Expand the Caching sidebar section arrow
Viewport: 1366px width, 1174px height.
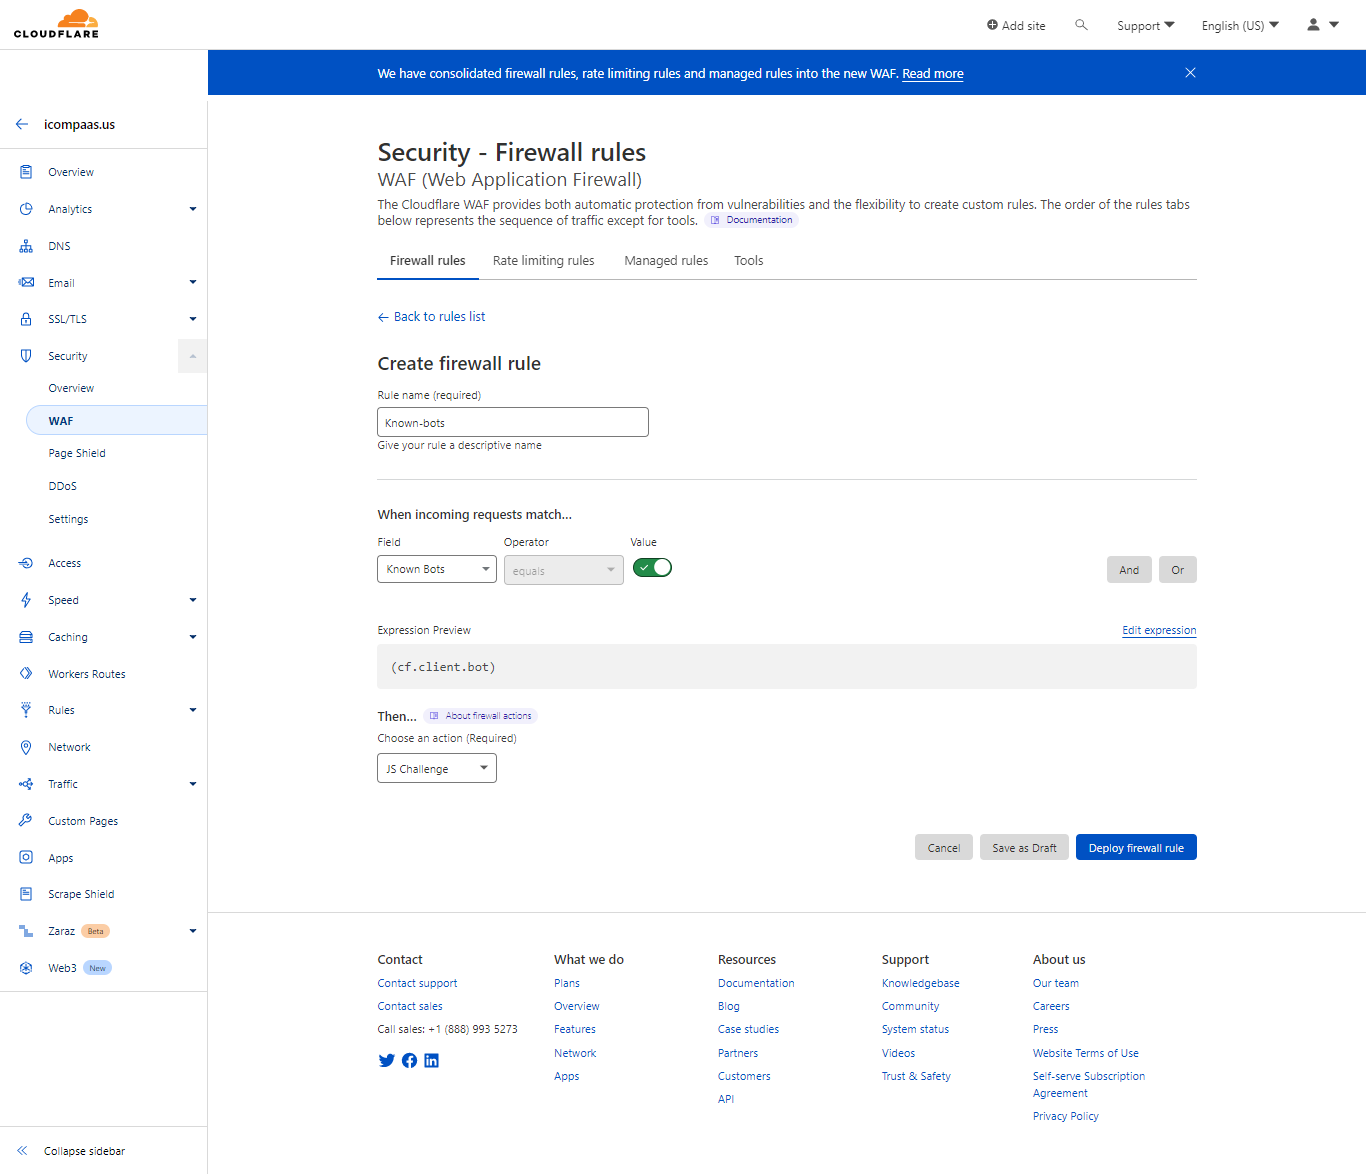pos(193,637)
